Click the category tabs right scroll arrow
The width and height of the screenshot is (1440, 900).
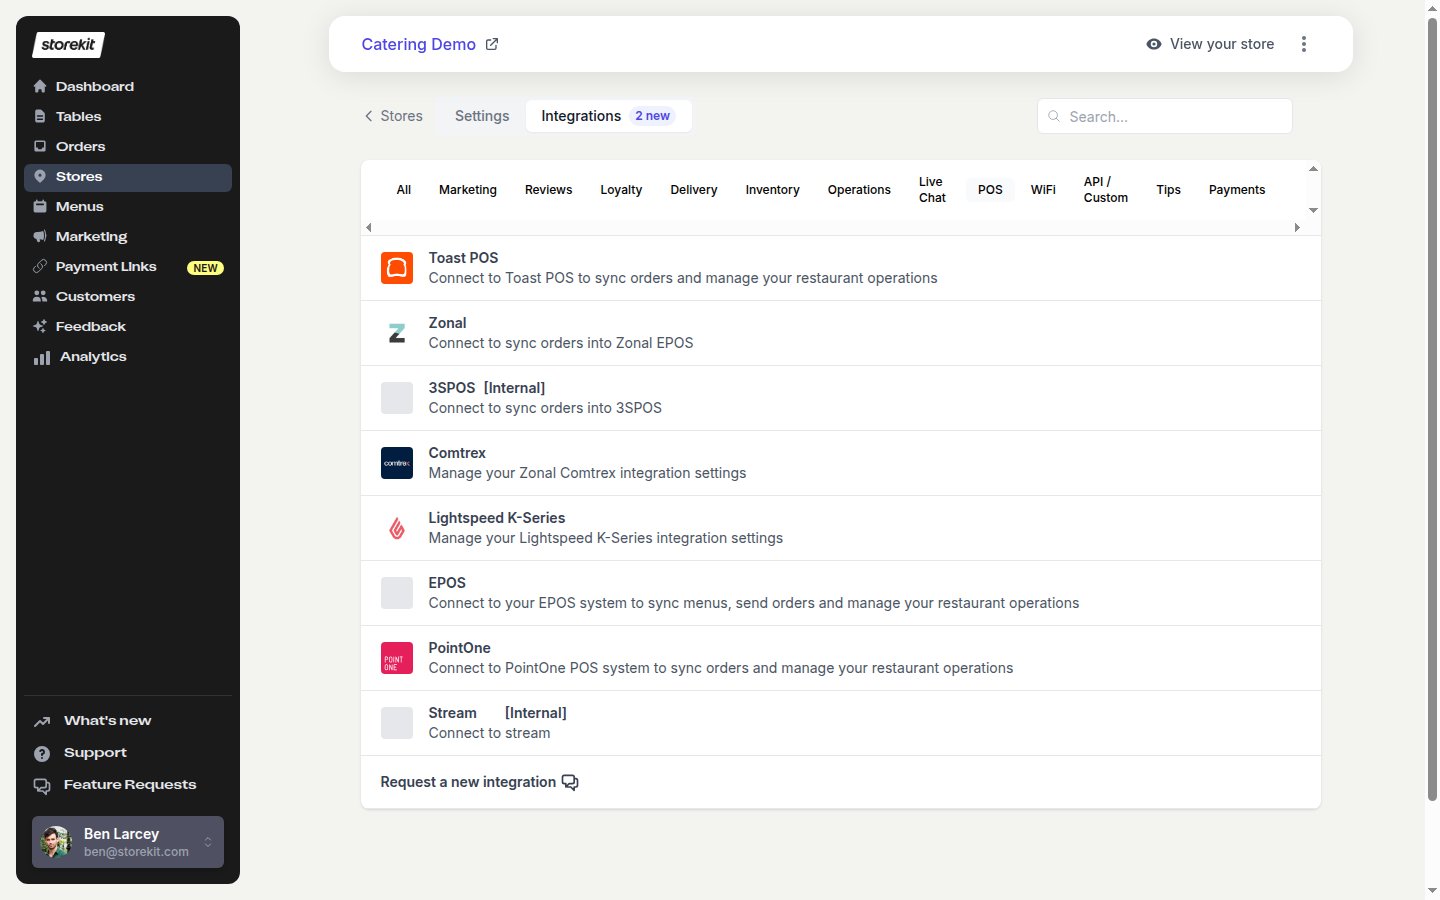(1297, 227)
